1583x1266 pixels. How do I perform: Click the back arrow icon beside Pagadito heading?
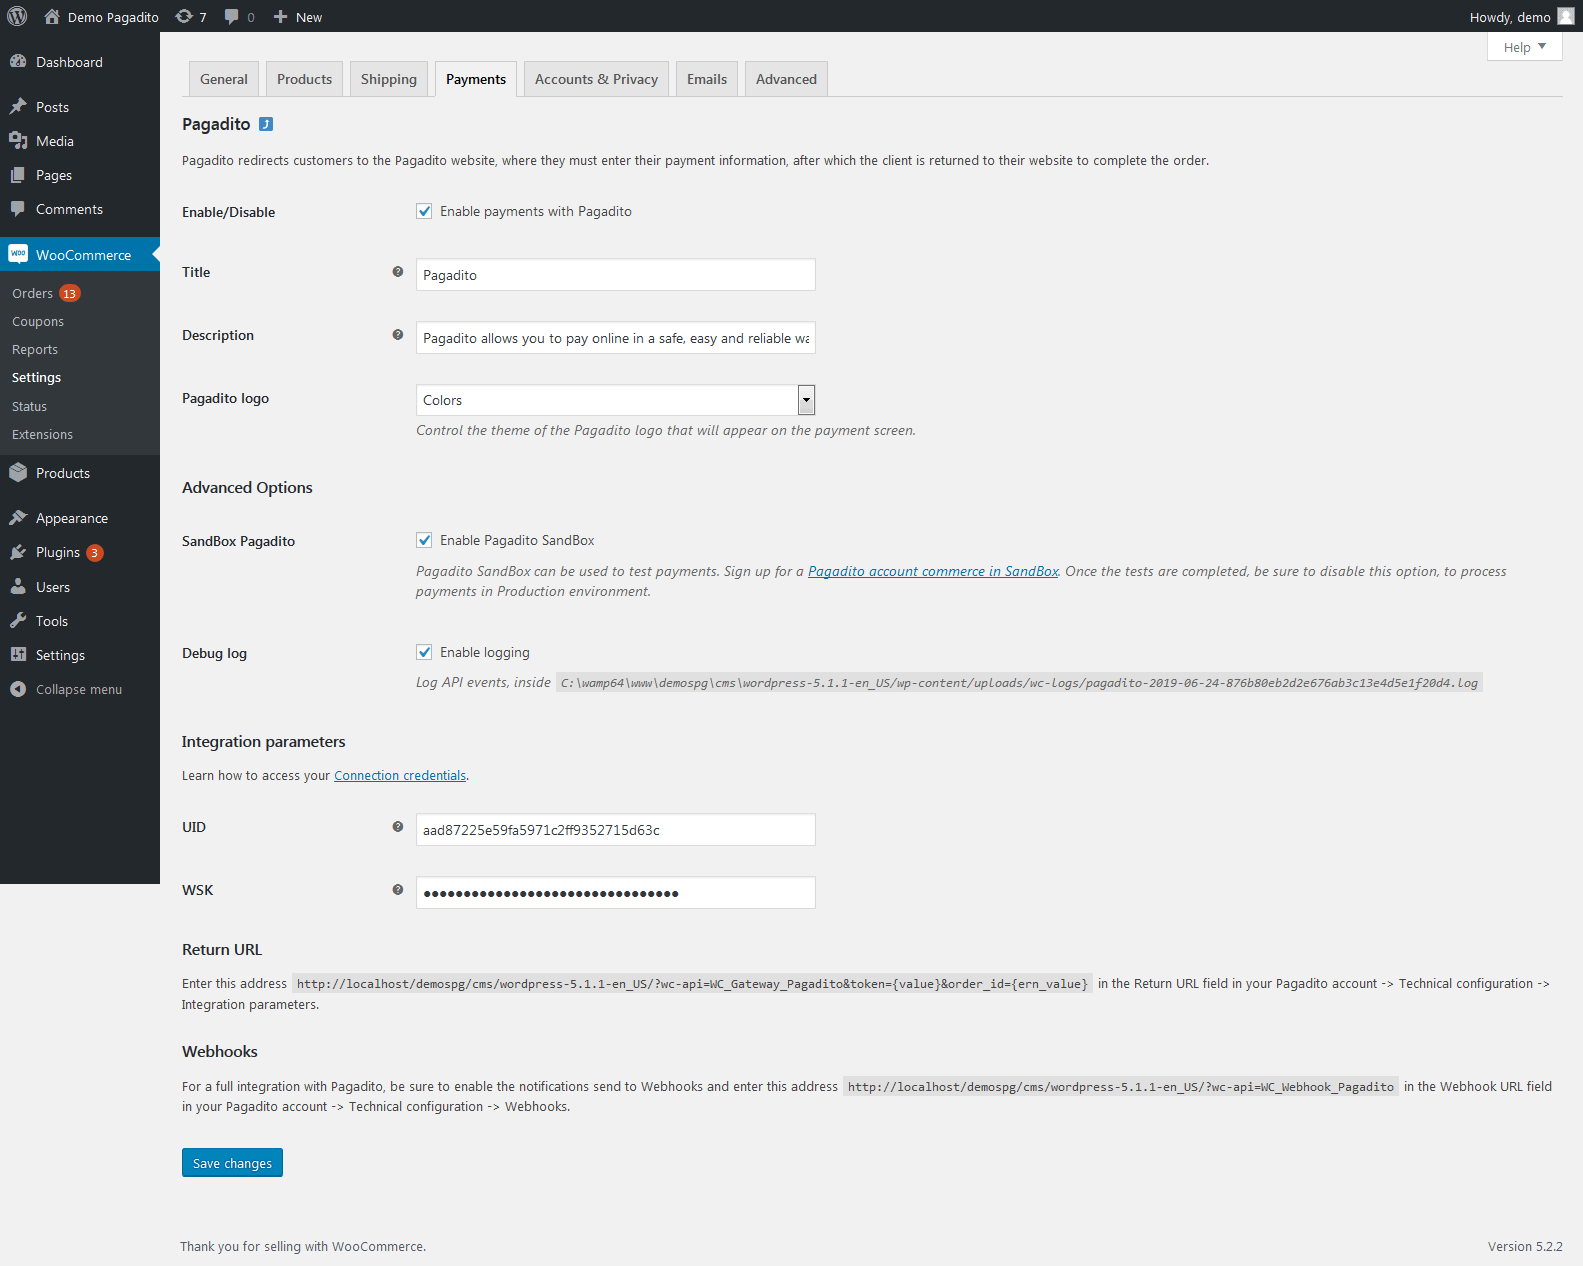point(266,124)
